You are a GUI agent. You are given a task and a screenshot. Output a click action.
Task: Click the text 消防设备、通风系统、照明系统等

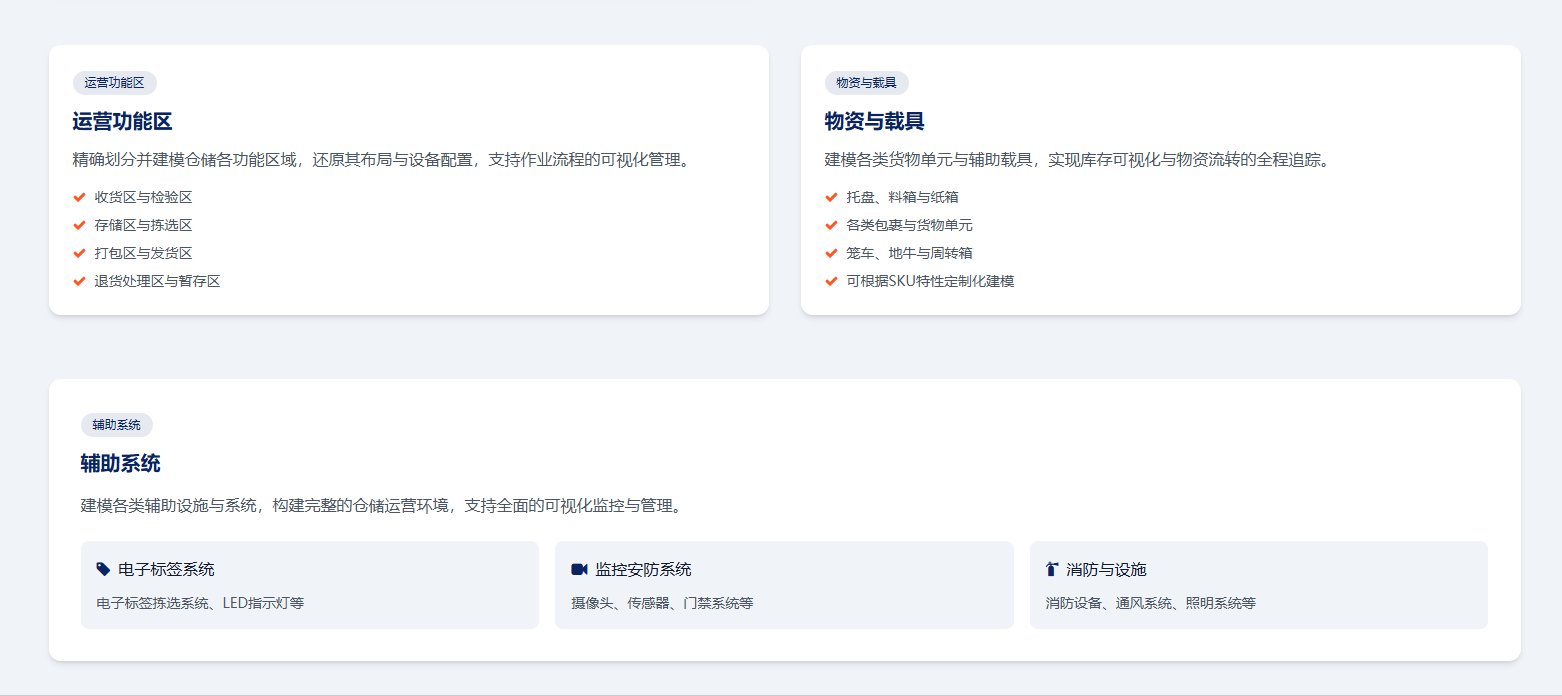pyautogui.click(x=1151, y=603)
